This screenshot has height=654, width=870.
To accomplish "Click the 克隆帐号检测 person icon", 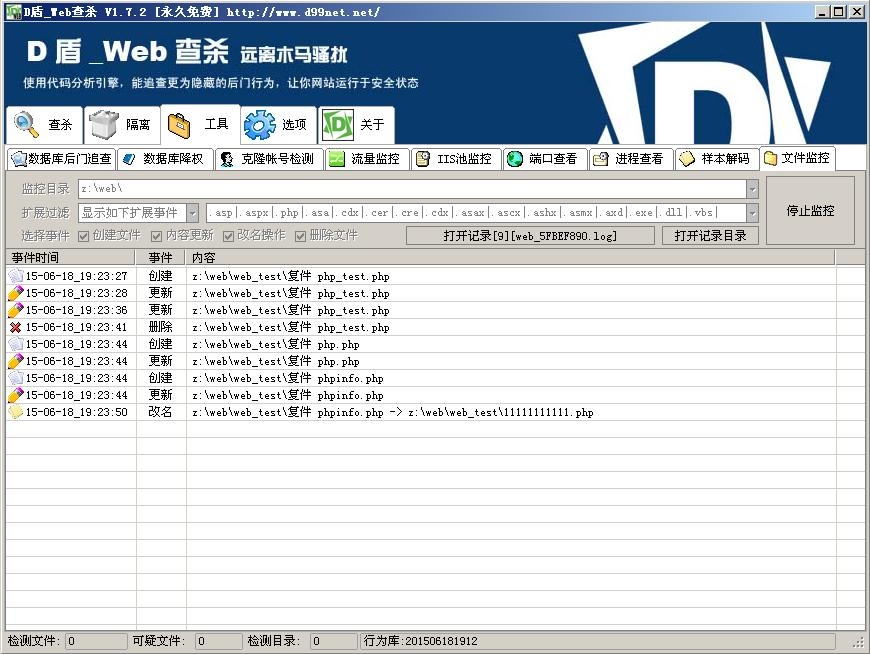I will (226, 159).
